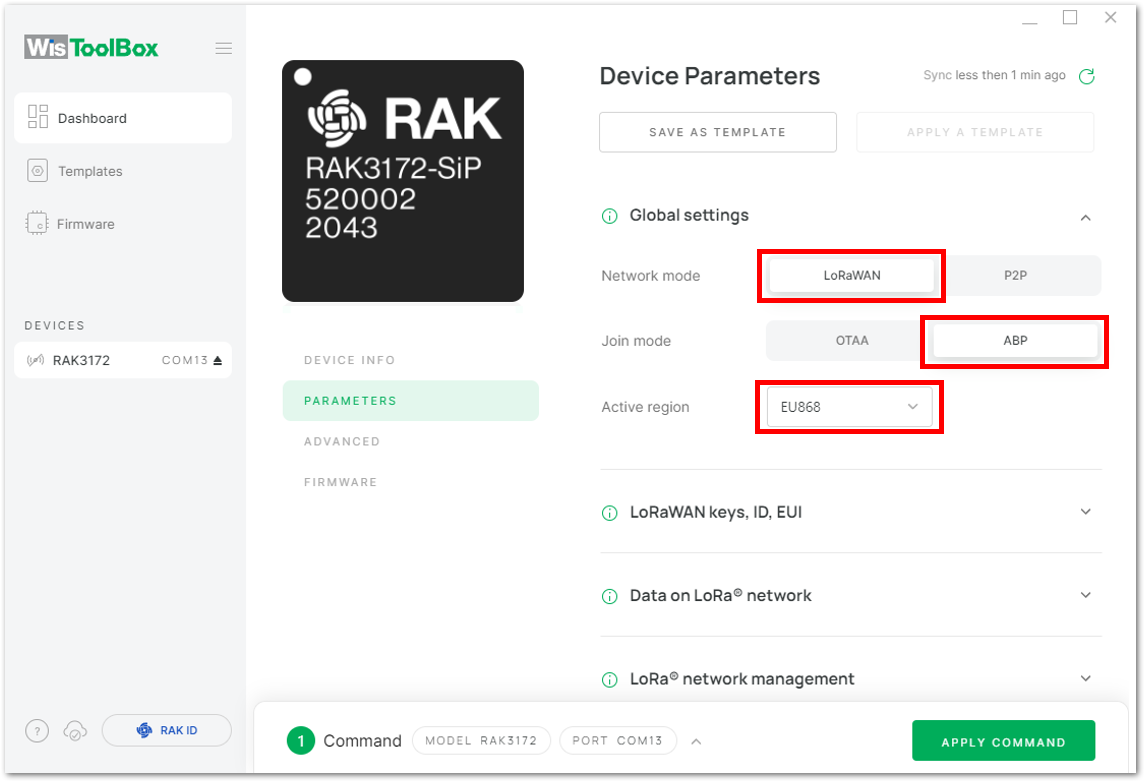Screen dimensions: 1145x782
Task: Open help with the question mark icon
Action: [37, 730]
